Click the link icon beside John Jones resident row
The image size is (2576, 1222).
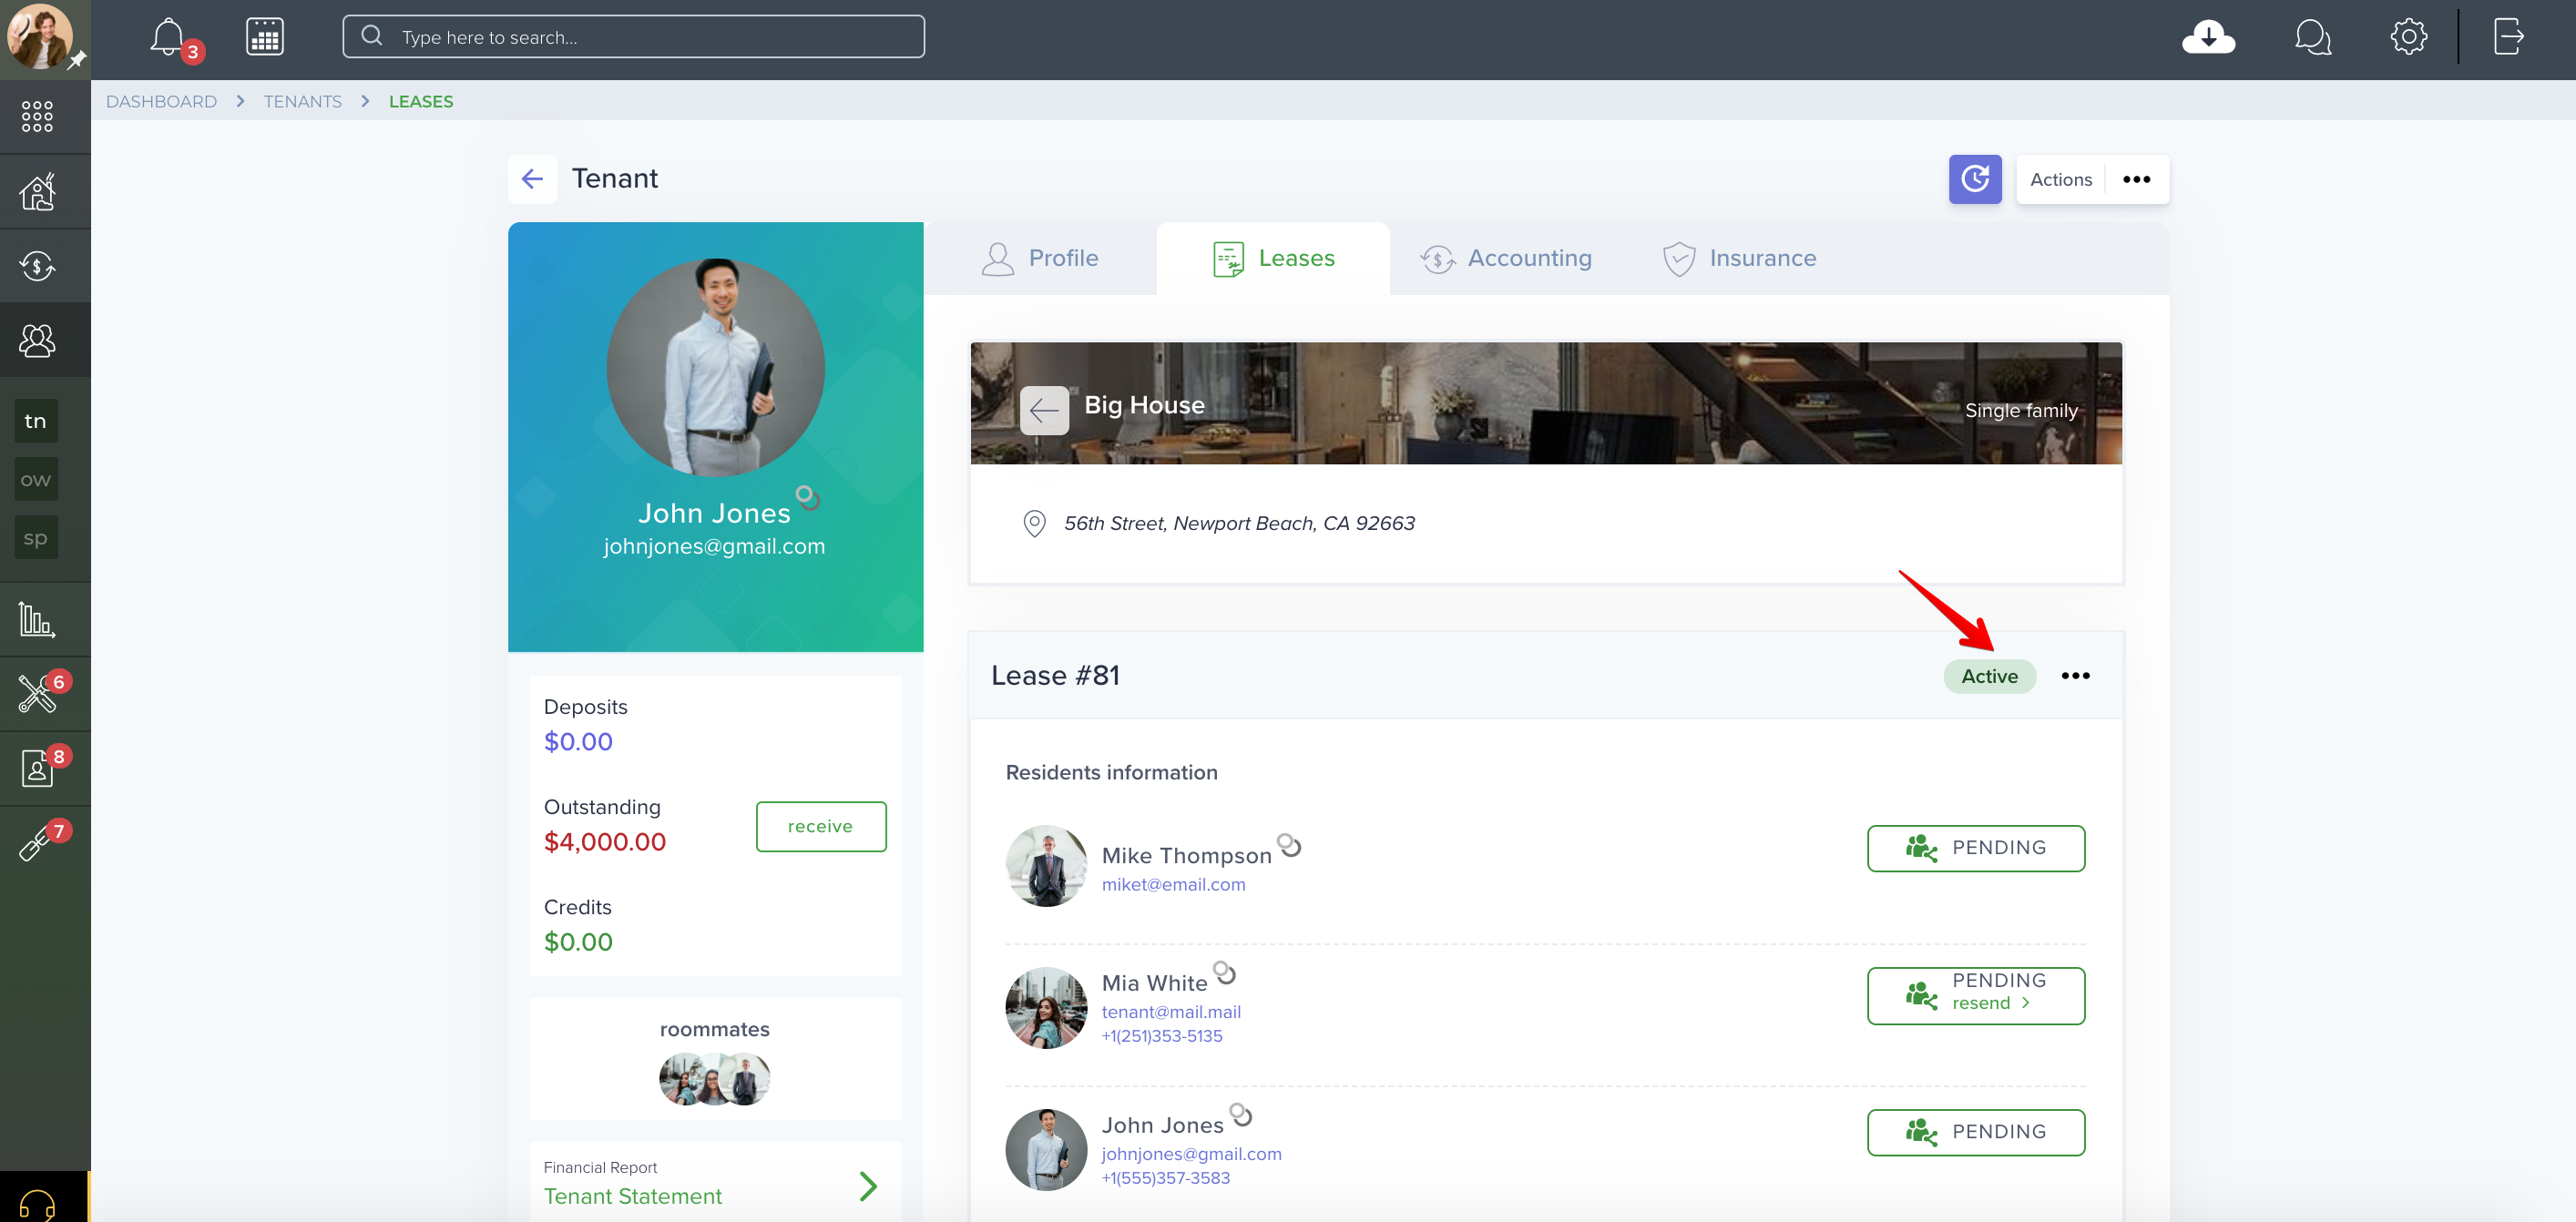pyautogui.click(x=1241, y=1114)
